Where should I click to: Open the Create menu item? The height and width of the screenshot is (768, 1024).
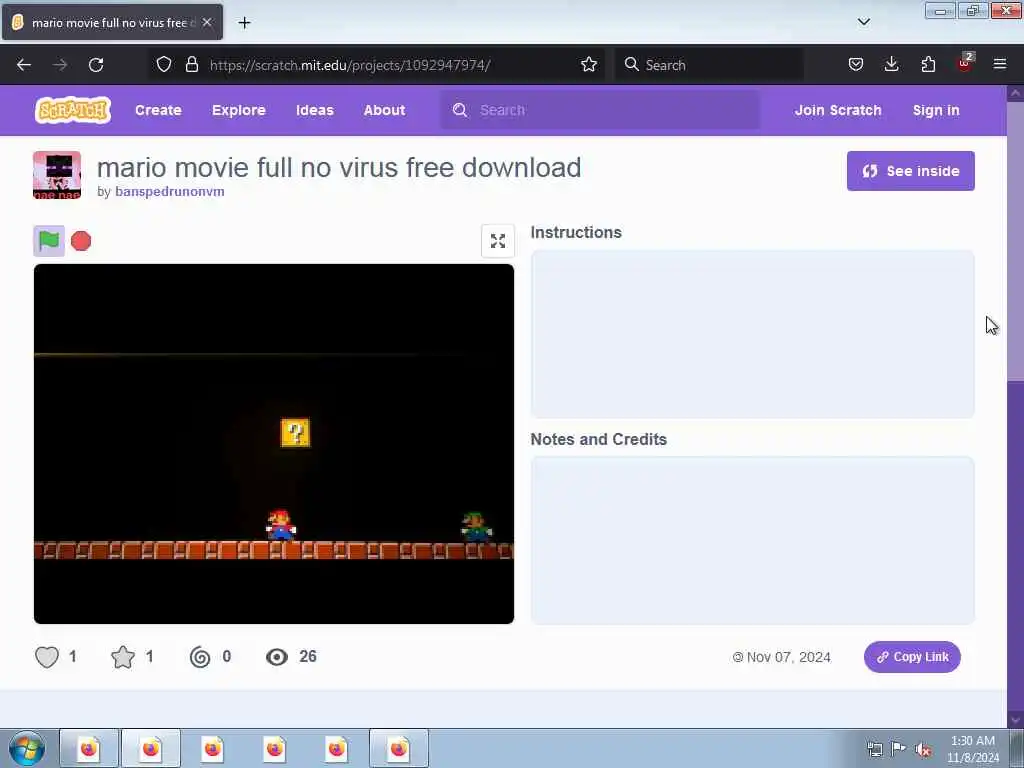tap(158, 110)
